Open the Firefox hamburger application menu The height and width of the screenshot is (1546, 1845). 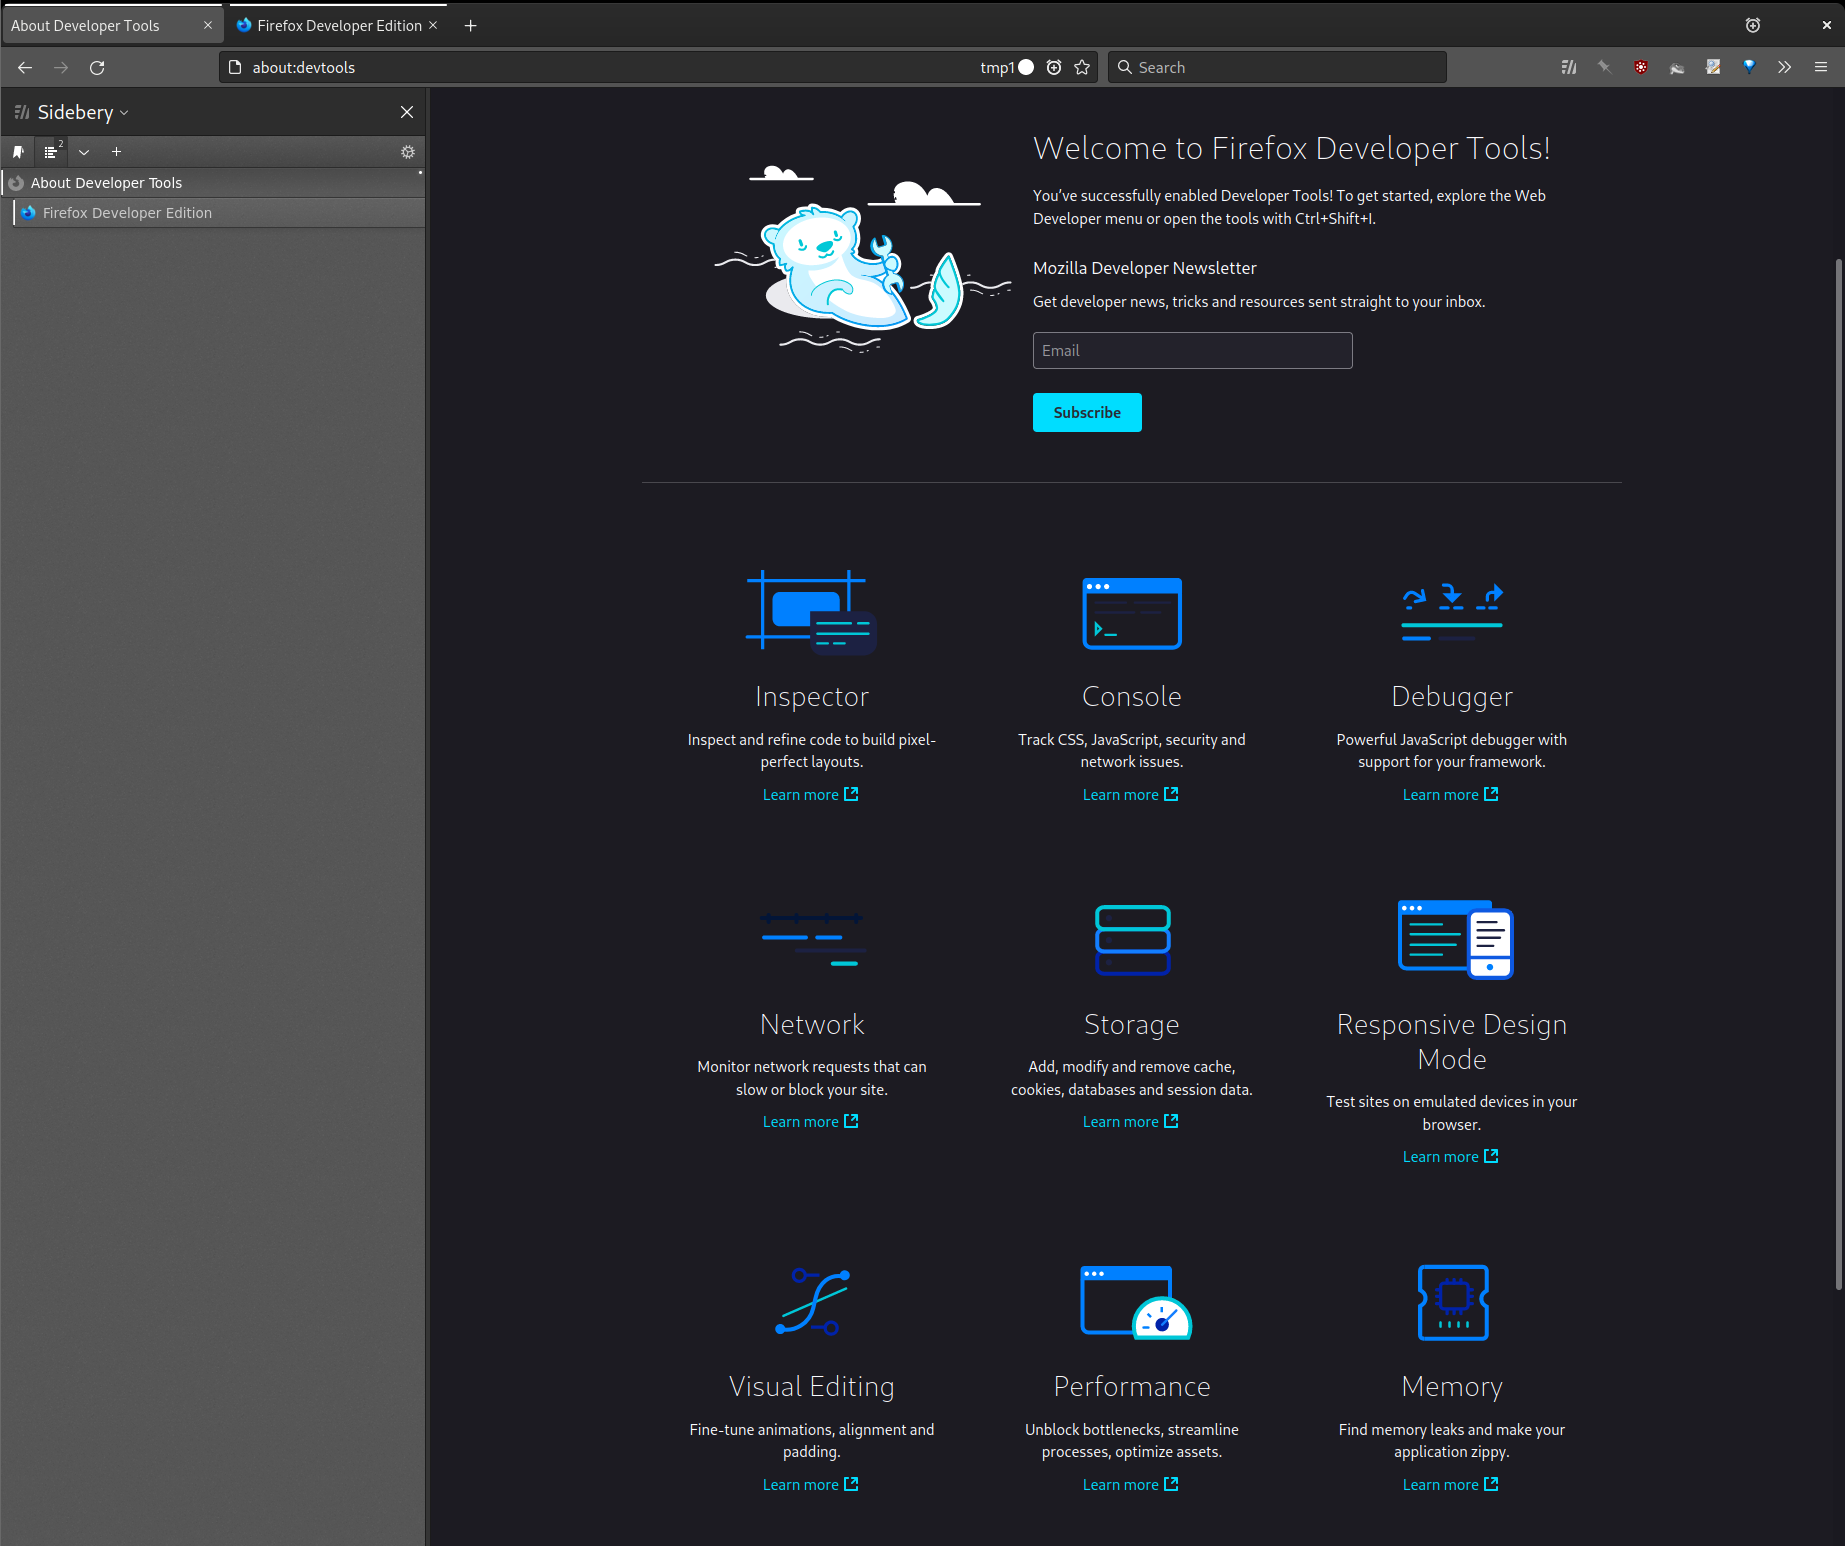1820,67
